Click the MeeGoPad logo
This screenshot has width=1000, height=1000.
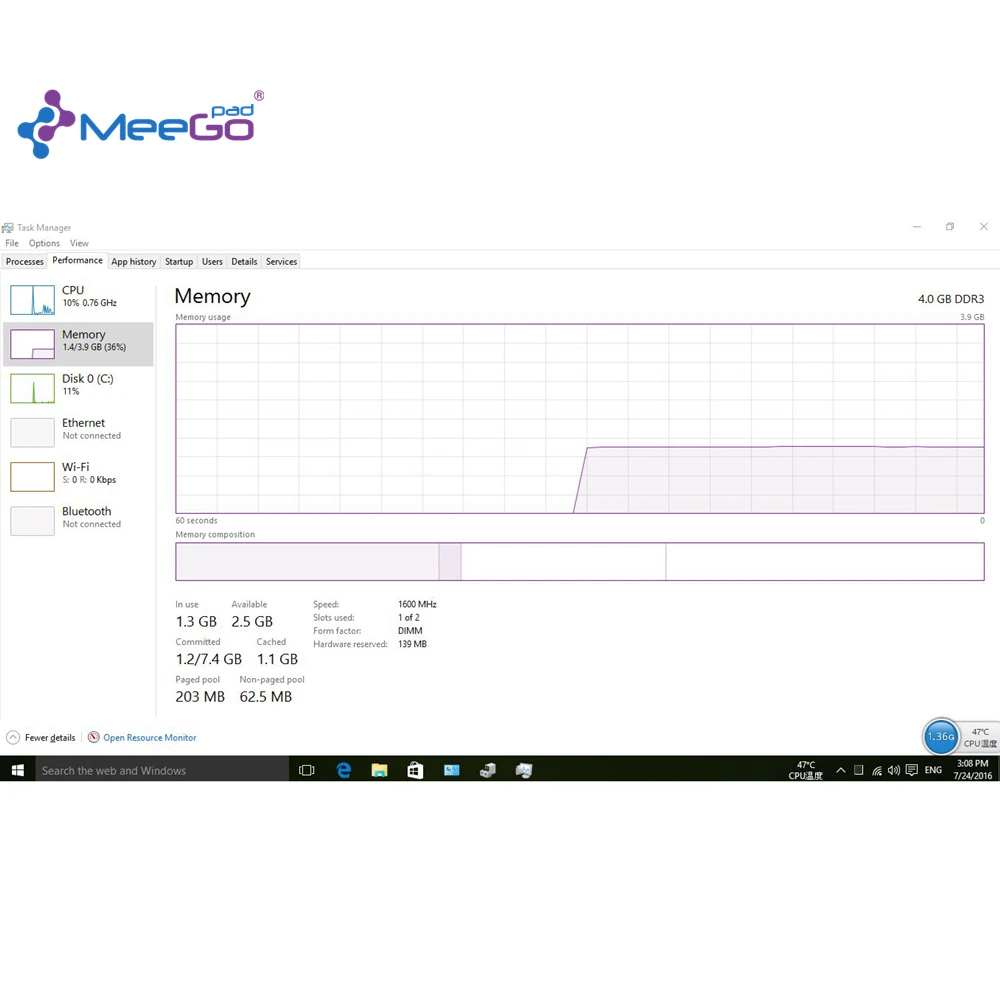[141, 124]
